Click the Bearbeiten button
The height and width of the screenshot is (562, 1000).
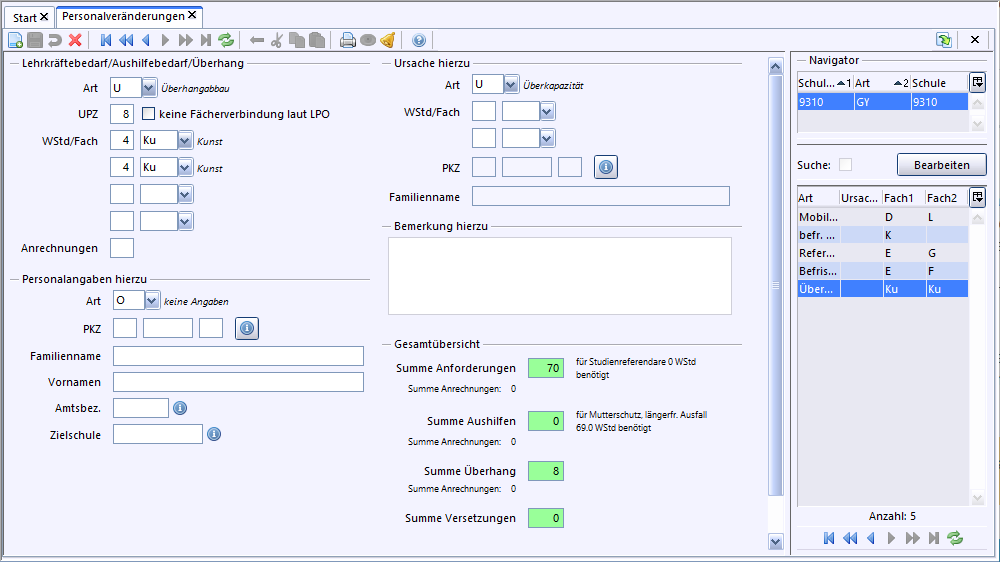click(x=941, y=164)
